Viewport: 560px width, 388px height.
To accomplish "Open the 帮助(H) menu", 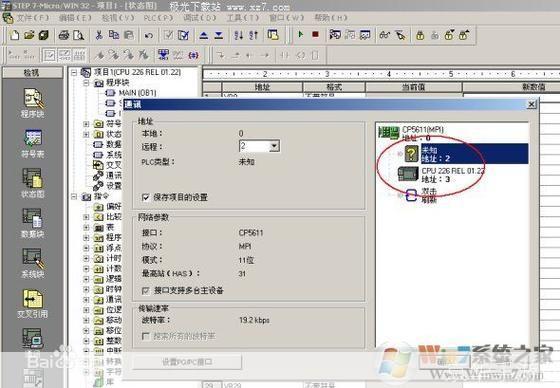I will pyautogui.click(x=331, y=18).
